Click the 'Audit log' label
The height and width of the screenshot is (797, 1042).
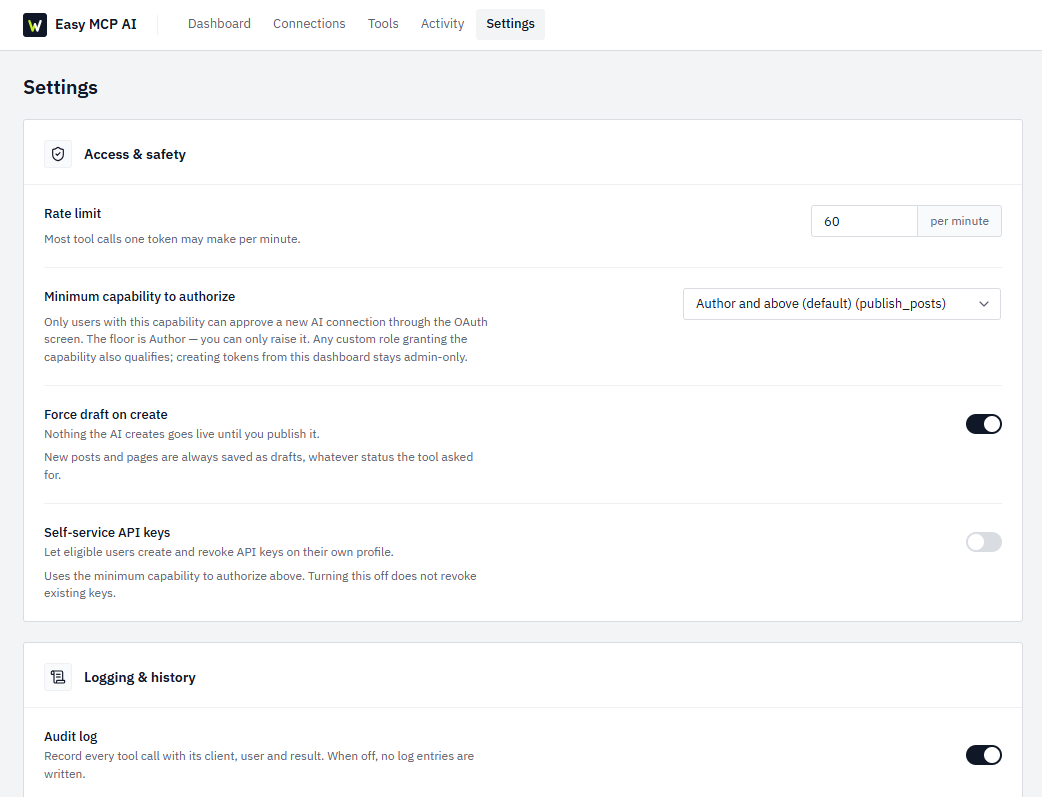(70, 737)
